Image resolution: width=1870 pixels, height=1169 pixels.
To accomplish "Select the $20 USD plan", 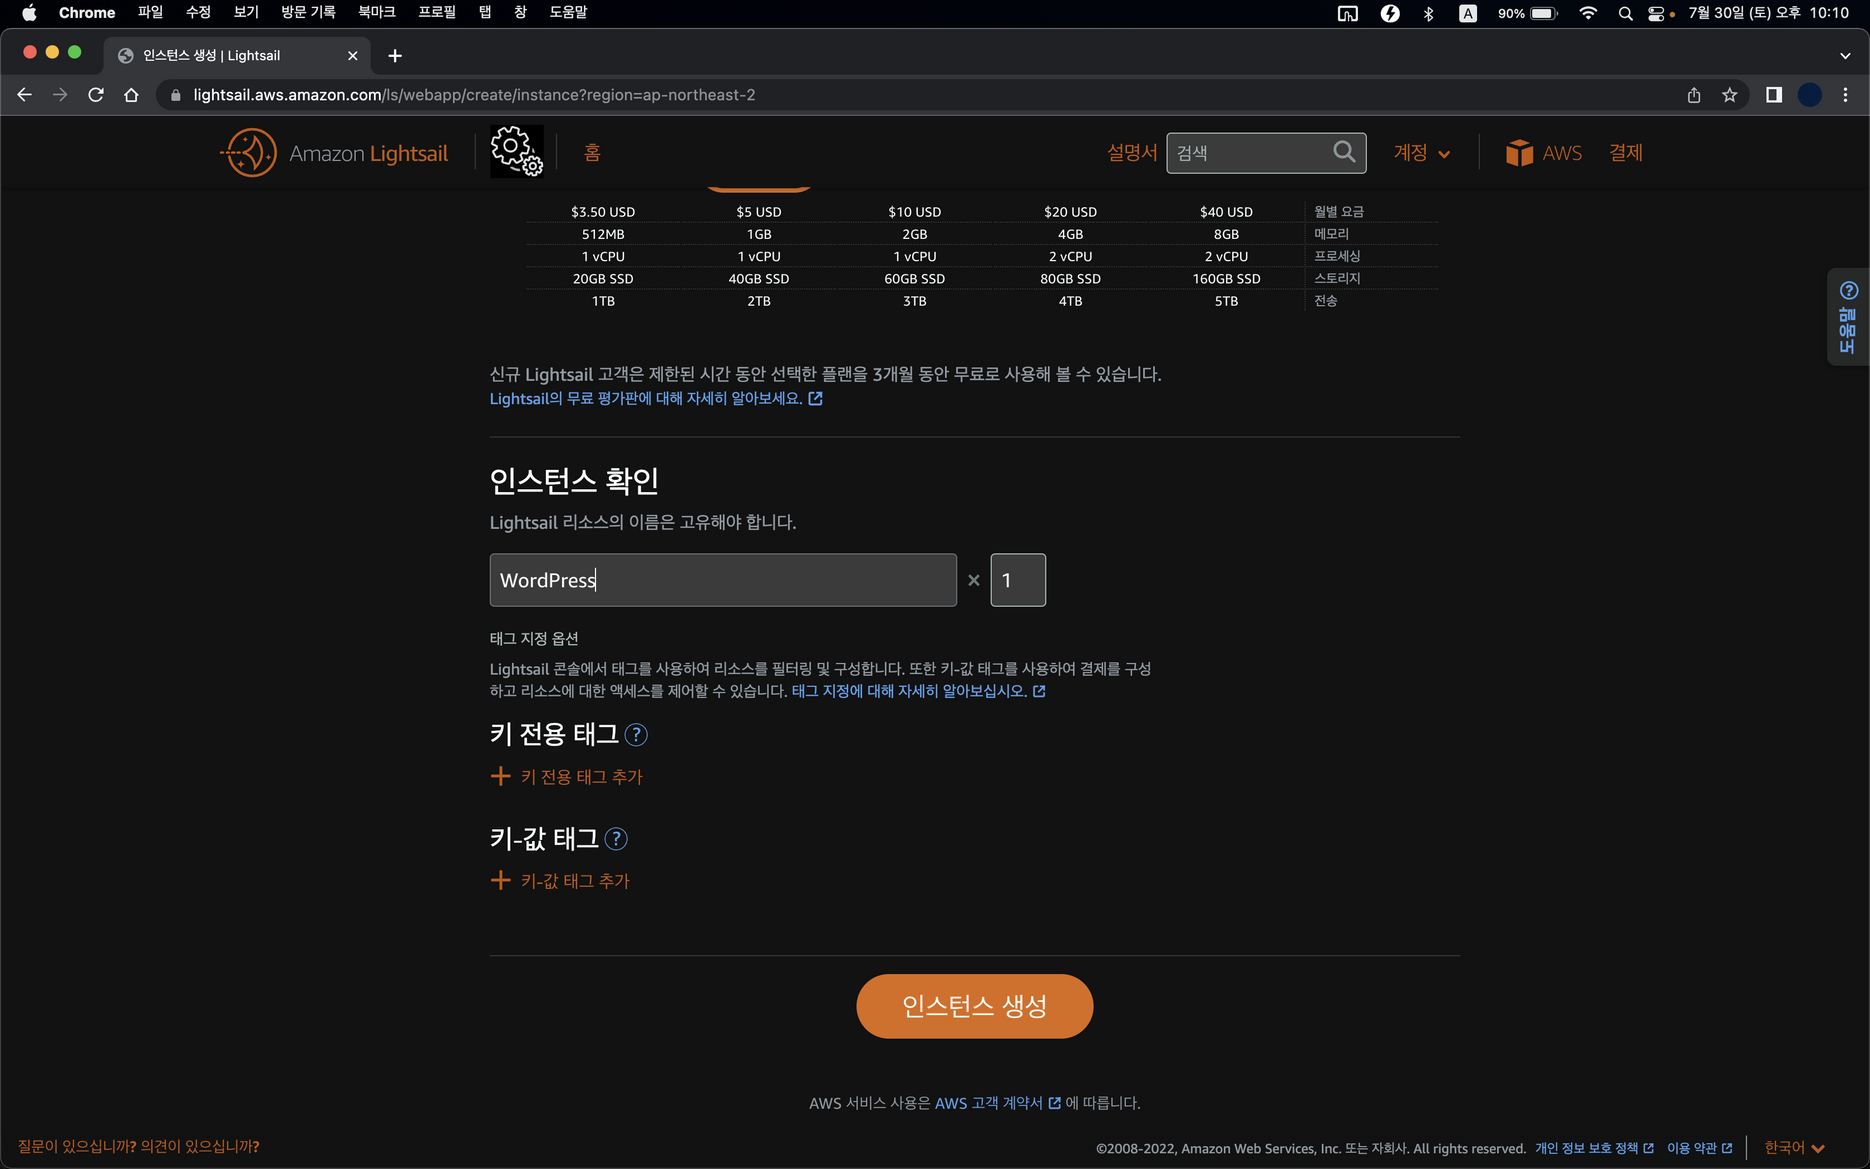I will pyautogui.click(x=1071, y=212).
